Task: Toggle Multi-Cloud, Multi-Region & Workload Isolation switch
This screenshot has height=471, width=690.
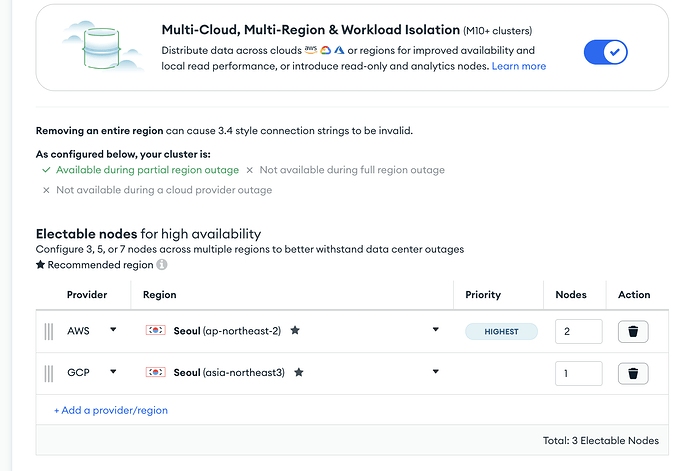Action: coord(605,51)
